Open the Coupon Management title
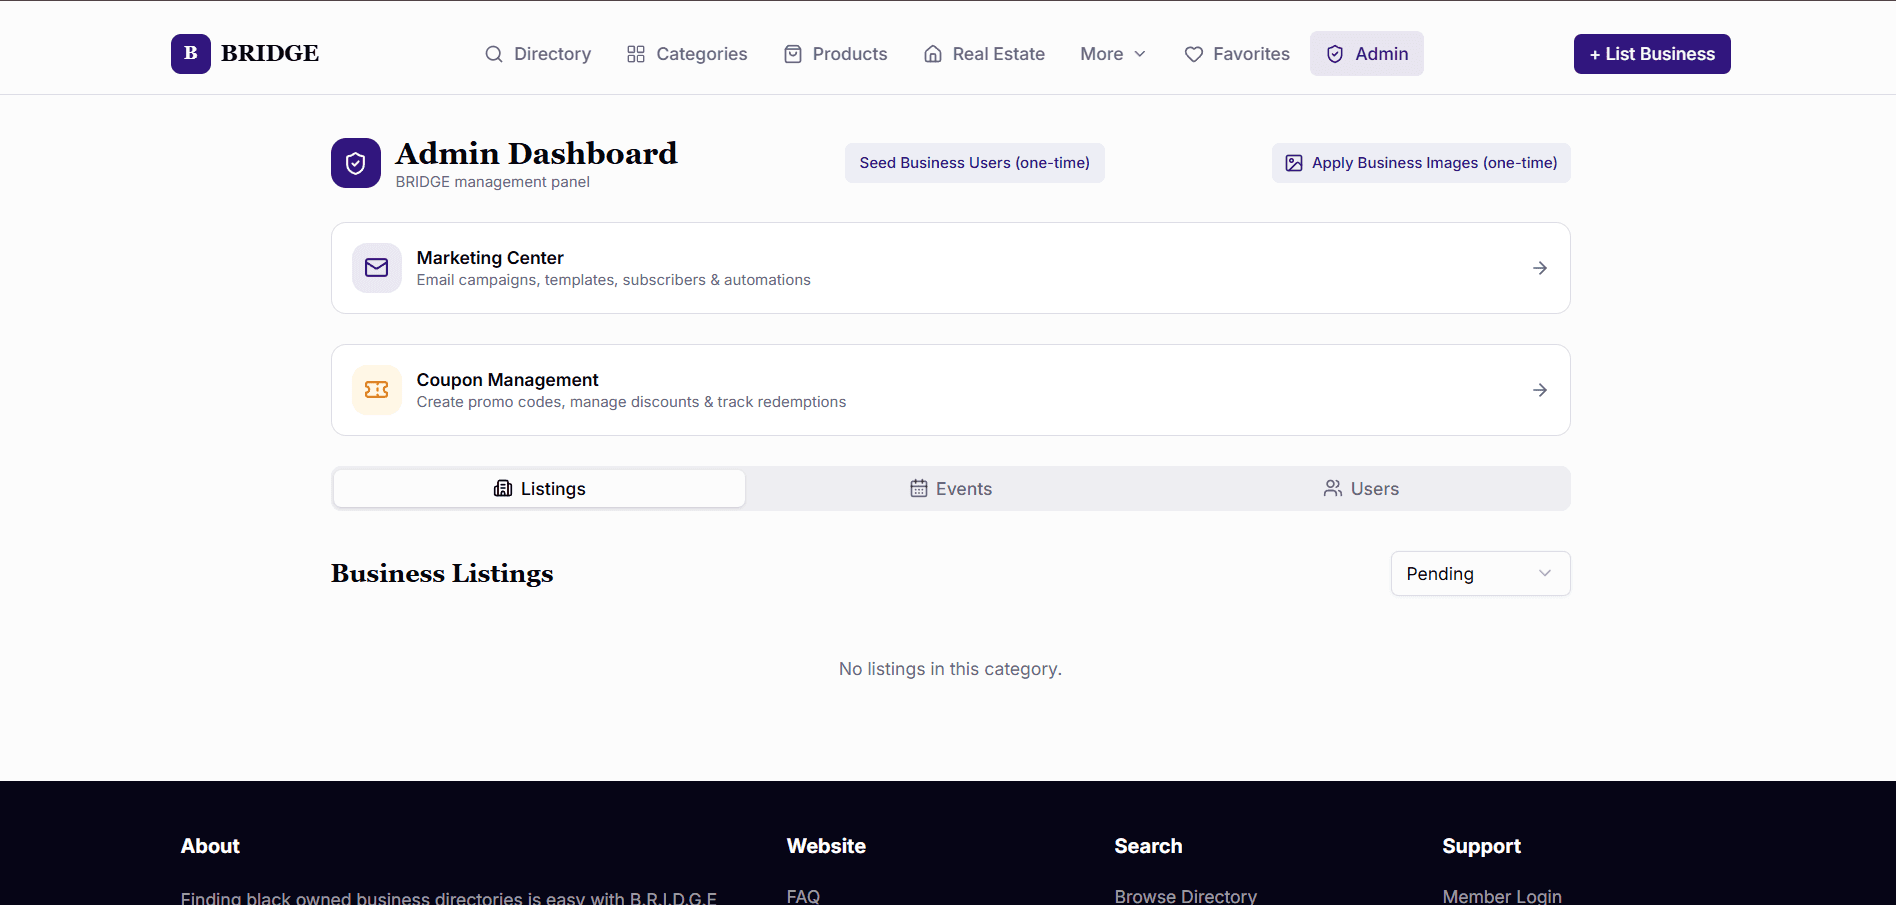Viewport: 1896px width, 905px height. coord(507,380)
